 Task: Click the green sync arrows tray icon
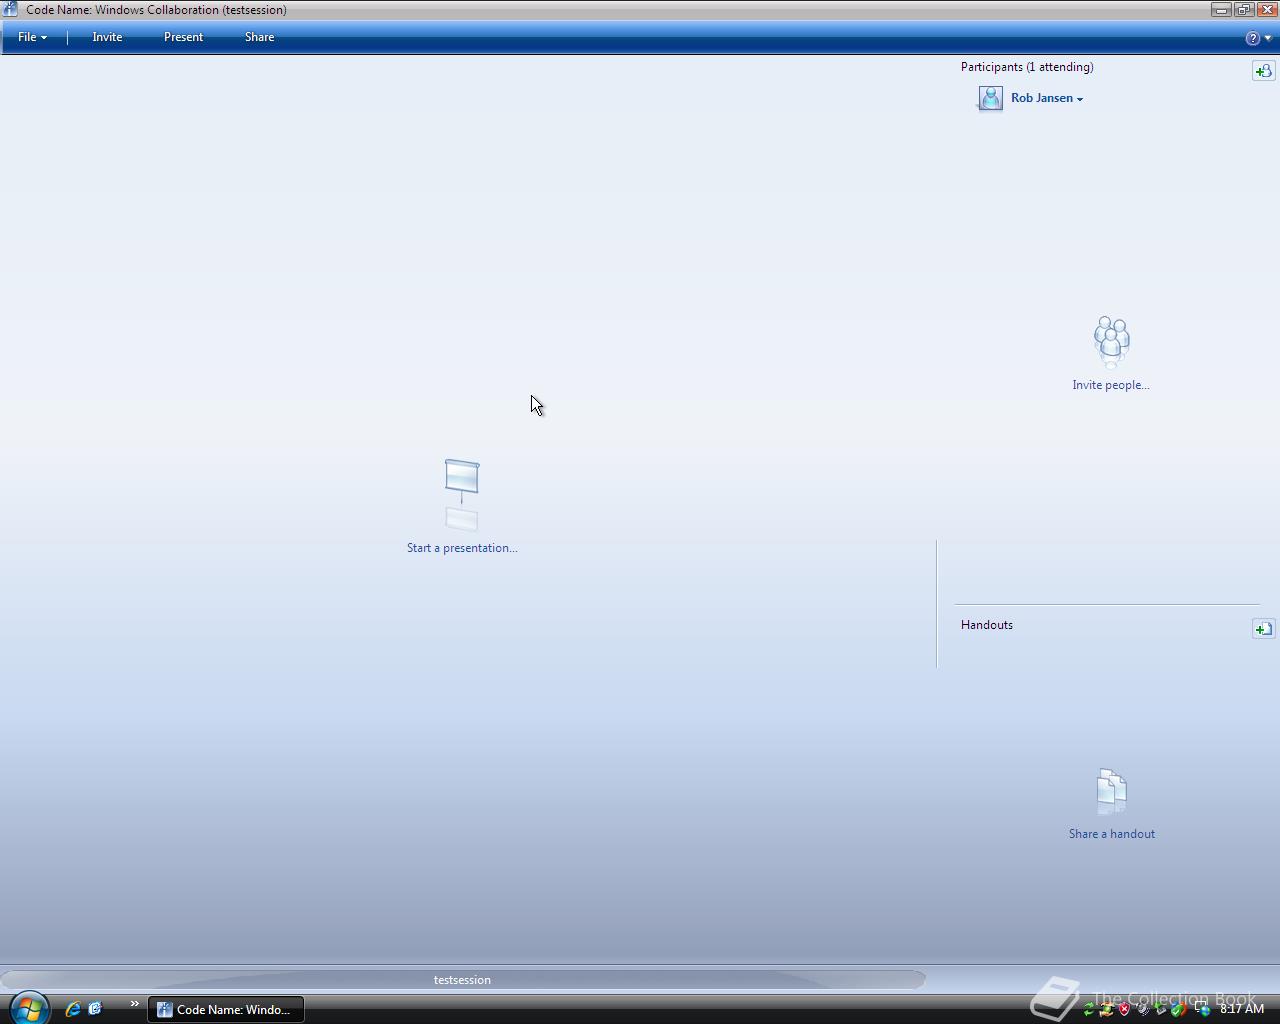(x=1089, y=1009)
